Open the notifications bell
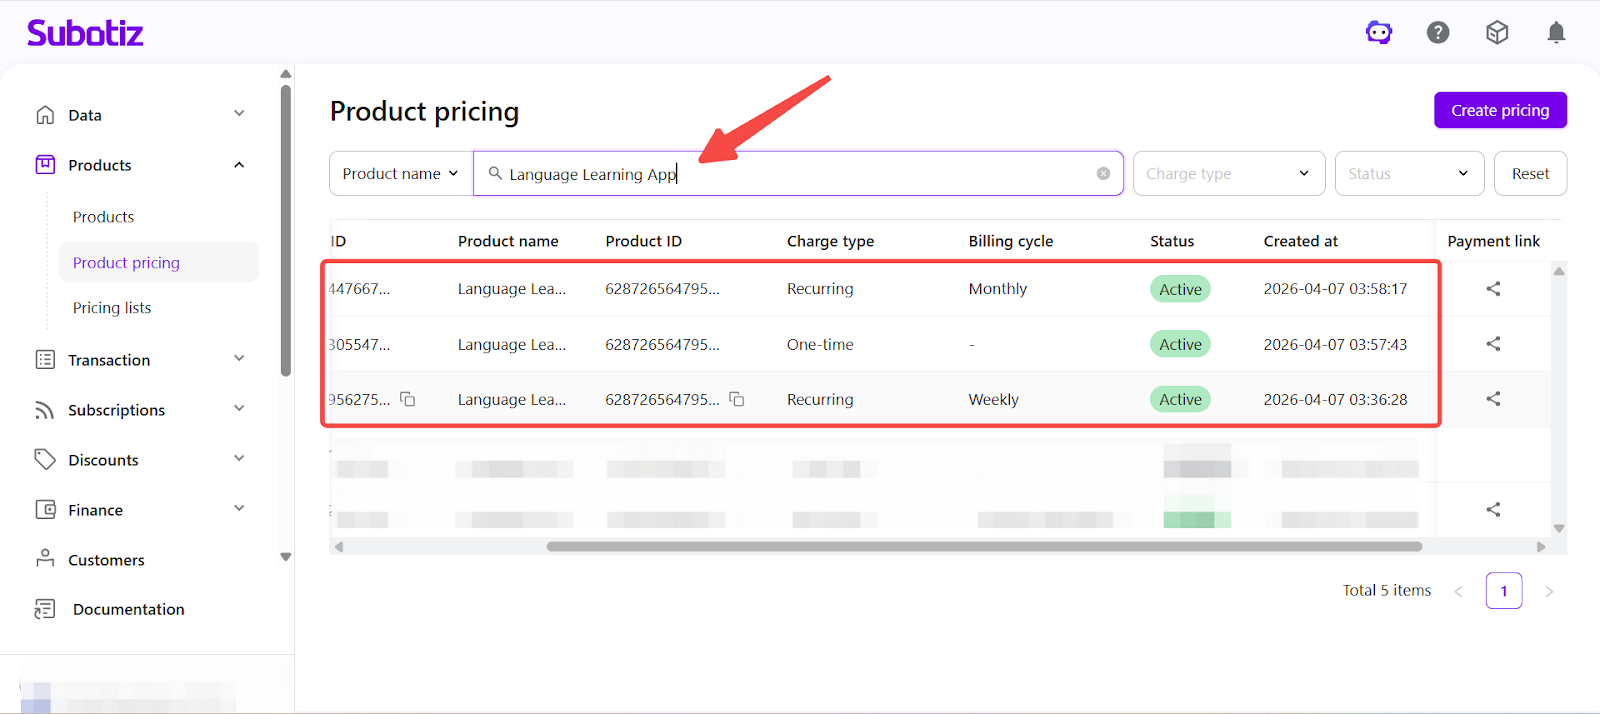The image size is (1600, 714). coord(1556,33)
